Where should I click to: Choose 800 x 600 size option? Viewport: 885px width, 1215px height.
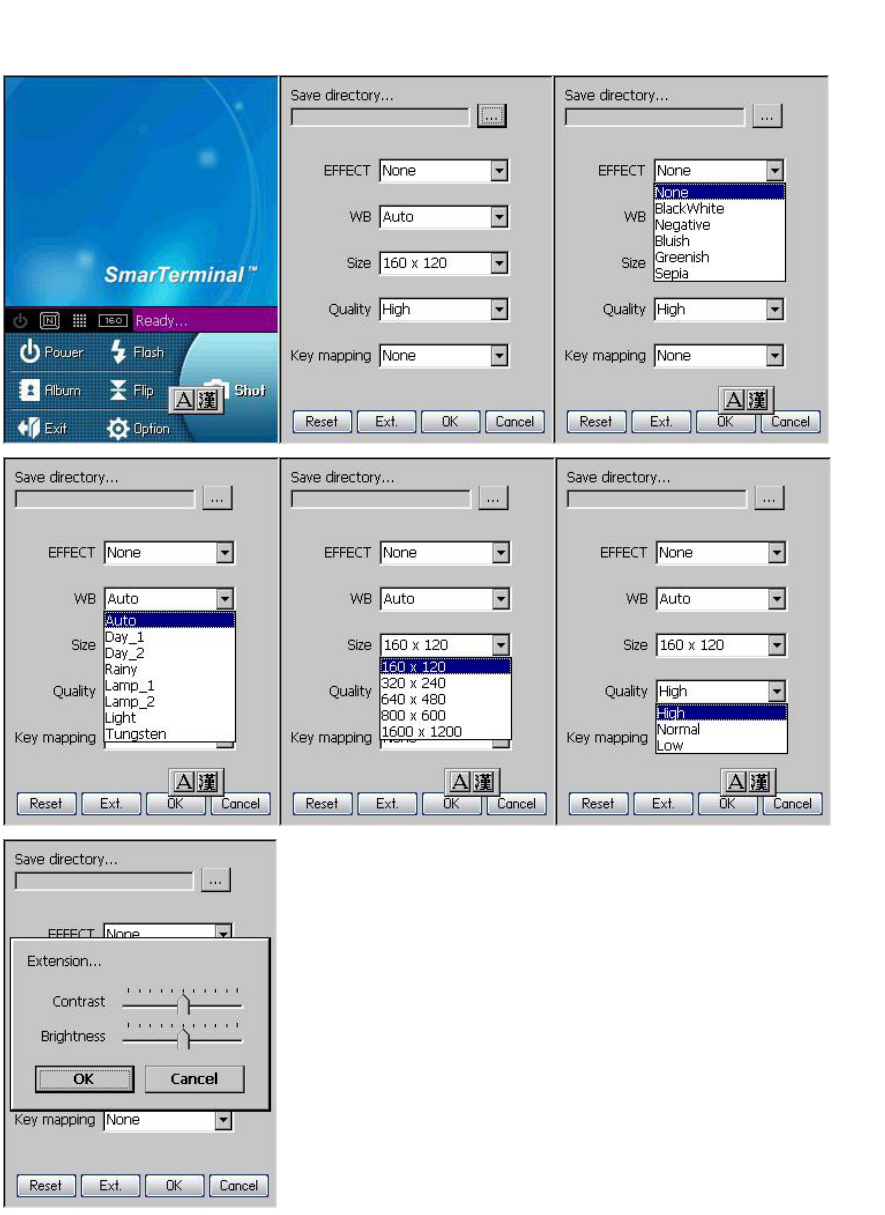coord(445,715)
